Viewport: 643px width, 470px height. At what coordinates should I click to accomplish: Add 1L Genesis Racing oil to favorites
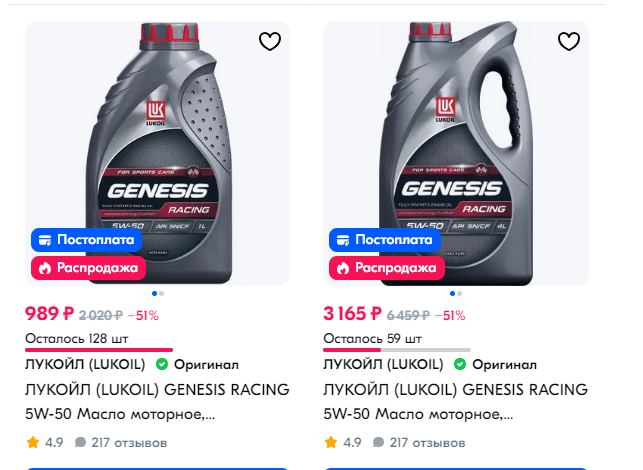270,41
